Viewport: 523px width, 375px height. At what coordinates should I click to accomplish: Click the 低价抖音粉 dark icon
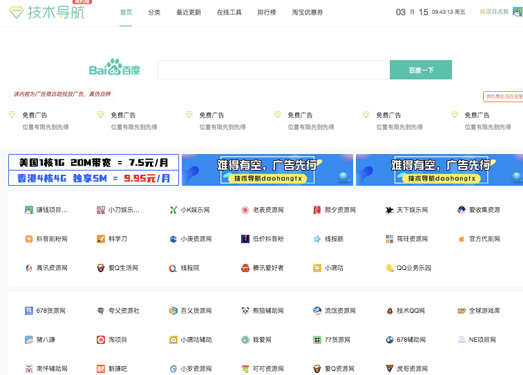(245, 239)
